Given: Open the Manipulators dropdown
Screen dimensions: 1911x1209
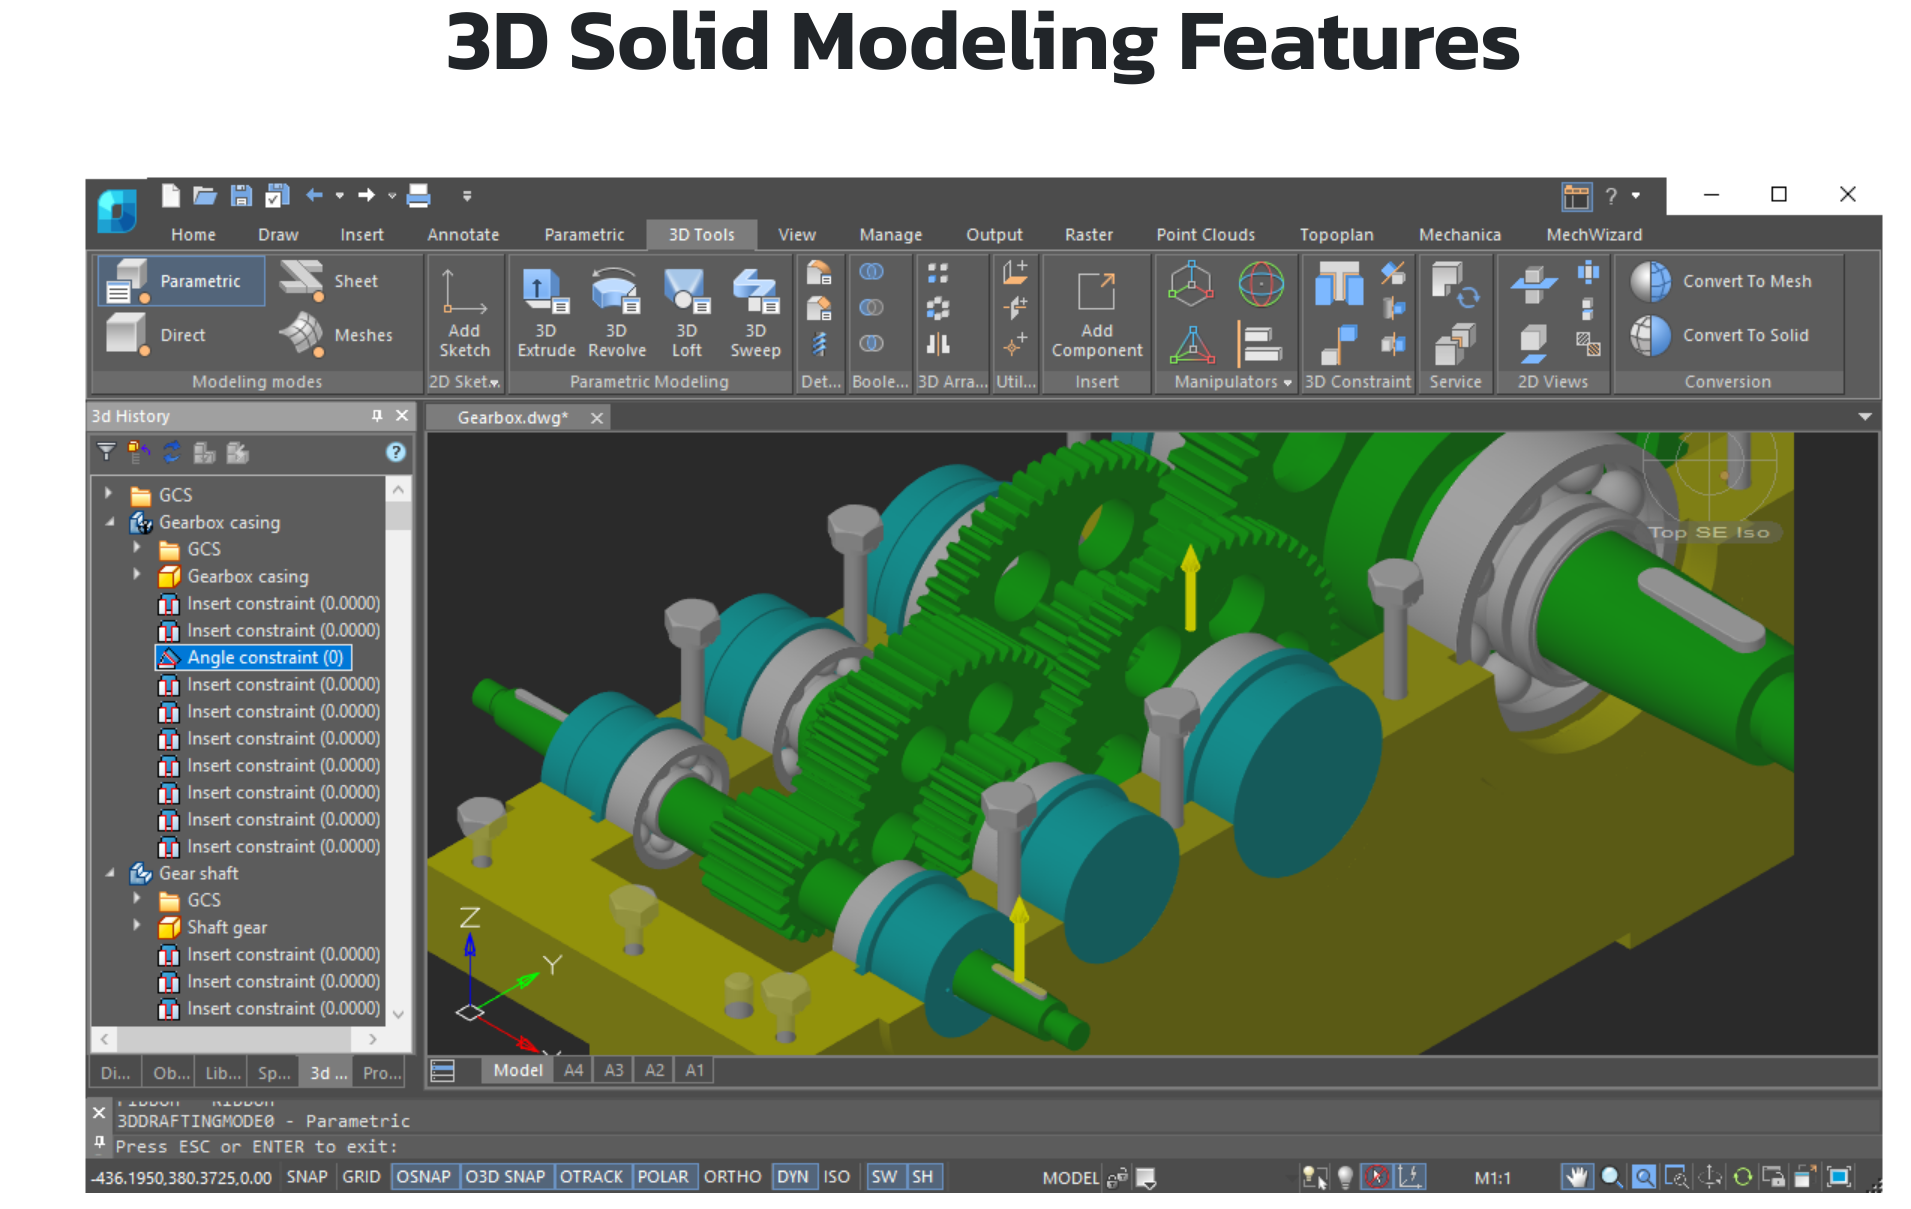Looking at the screenshot, I should coord(1288,382).
